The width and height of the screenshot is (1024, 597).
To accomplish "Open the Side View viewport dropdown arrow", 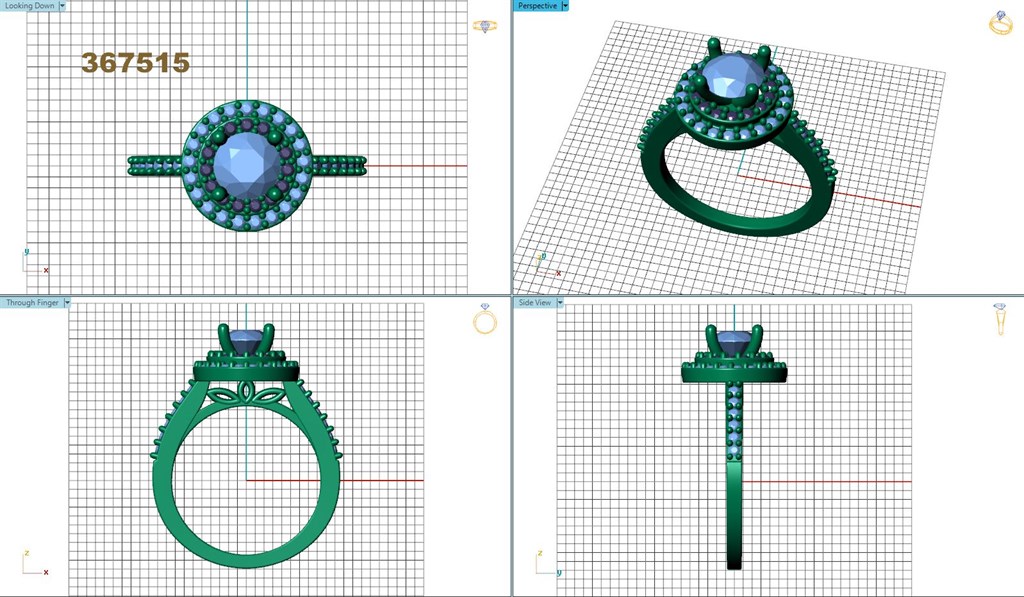I will (560, 302).
